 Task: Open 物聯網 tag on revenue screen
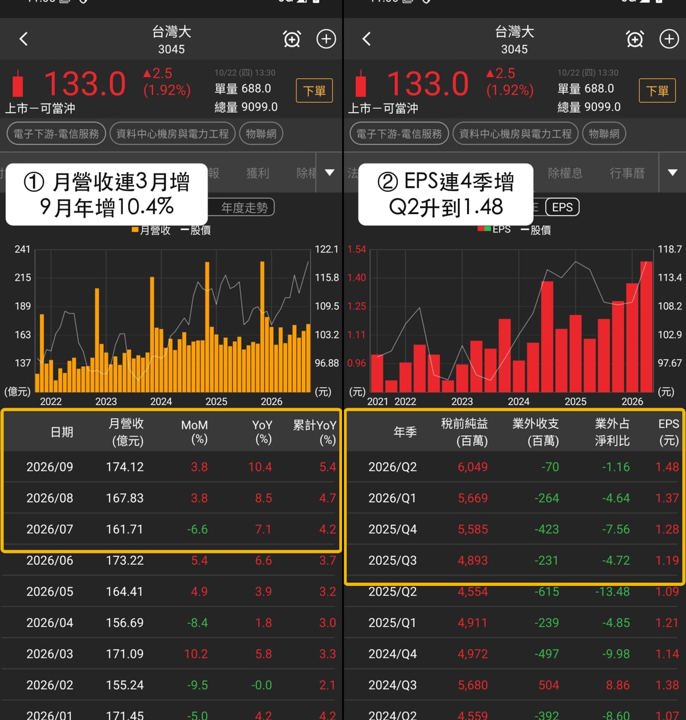pos(261,134)
